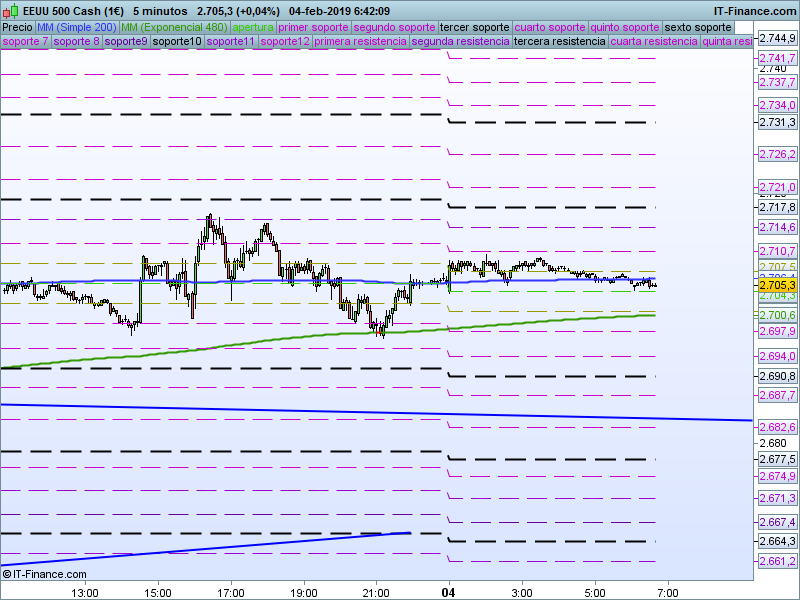Click price axis label 2.726,2
Image resolution: width=800 pixels, height=600 pixels.
click(x=777, y=154)
